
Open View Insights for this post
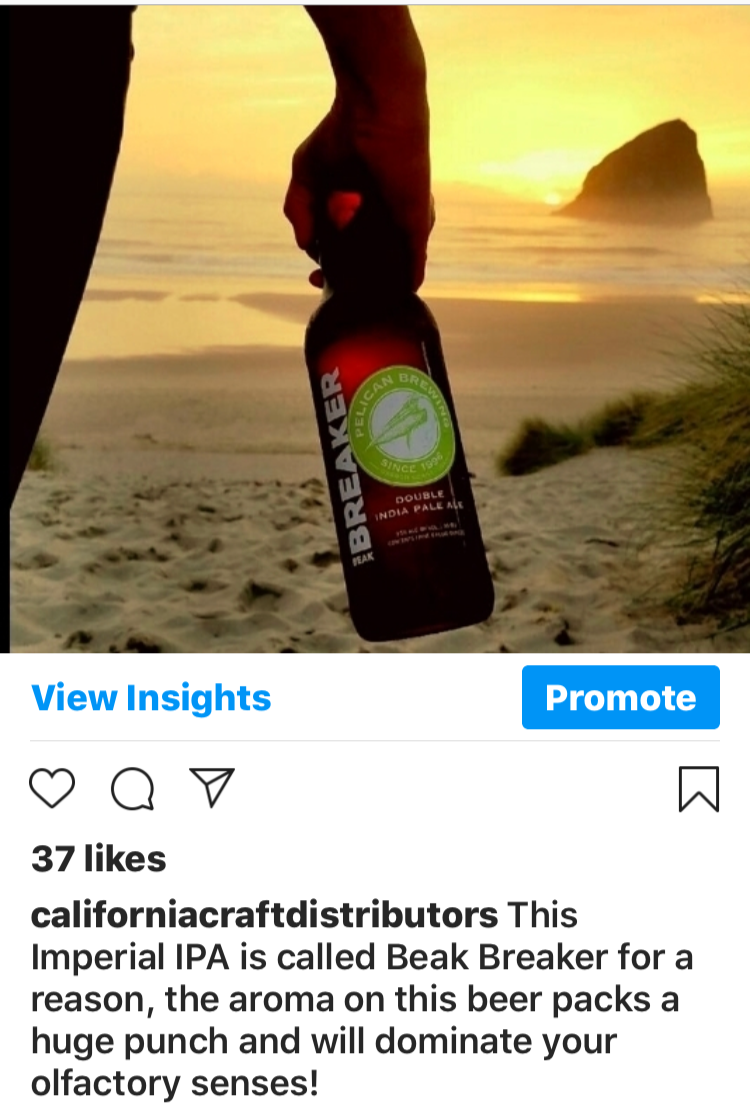click(151, 697)
